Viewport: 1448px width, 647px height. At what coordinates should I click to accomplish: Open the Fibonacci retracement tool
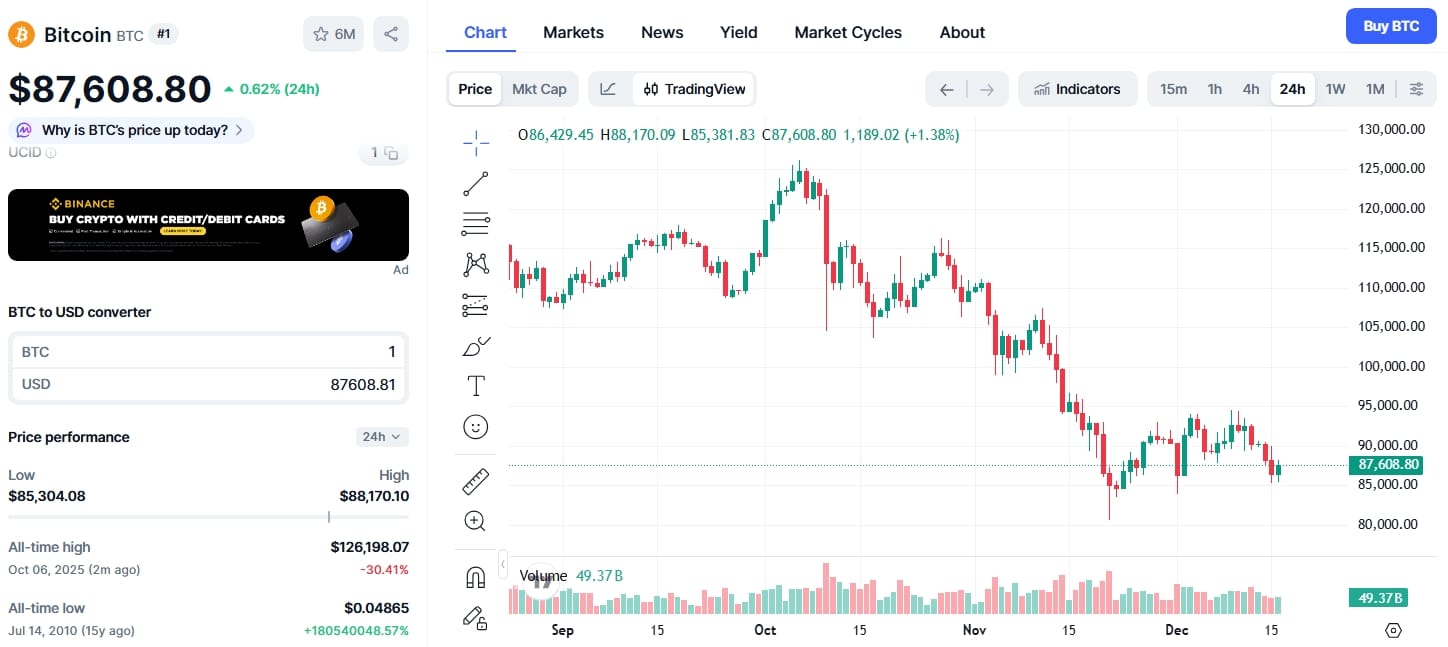[476, 224]
